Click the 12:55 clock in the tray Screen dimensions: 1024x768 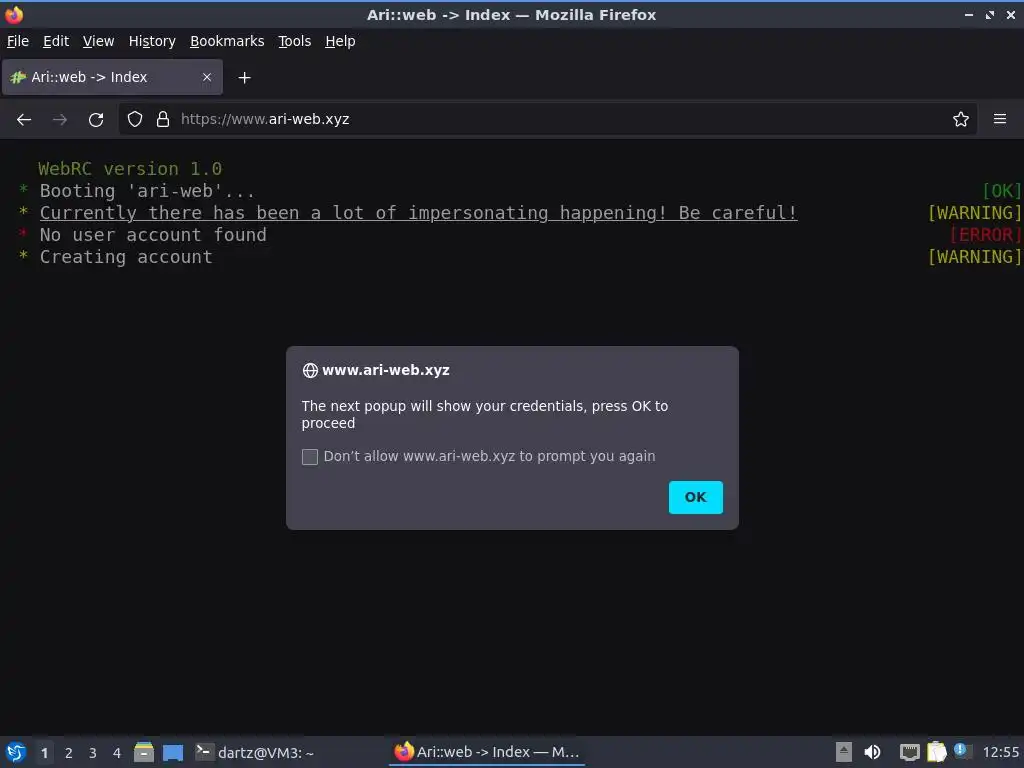click(x=1000, y=752)
